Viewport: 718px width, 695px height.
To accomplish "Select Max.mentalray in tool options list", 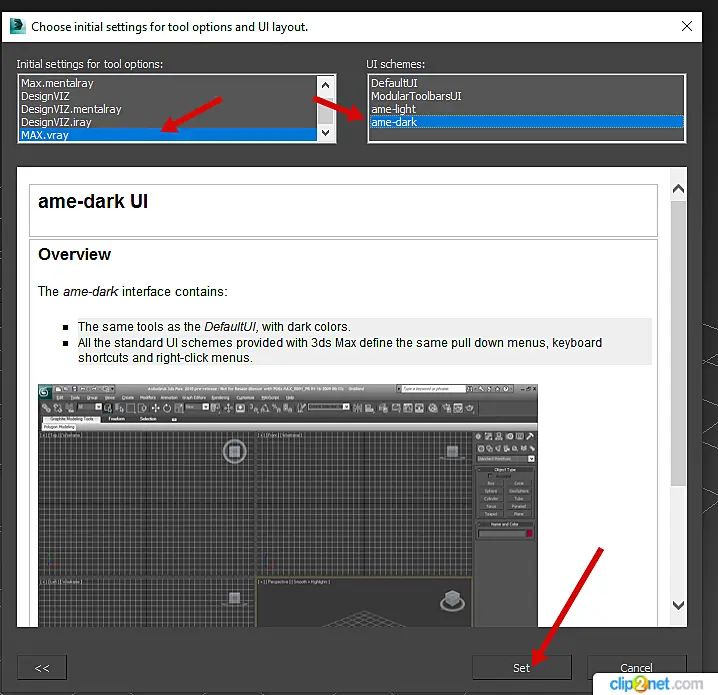I will click(168, 83).
